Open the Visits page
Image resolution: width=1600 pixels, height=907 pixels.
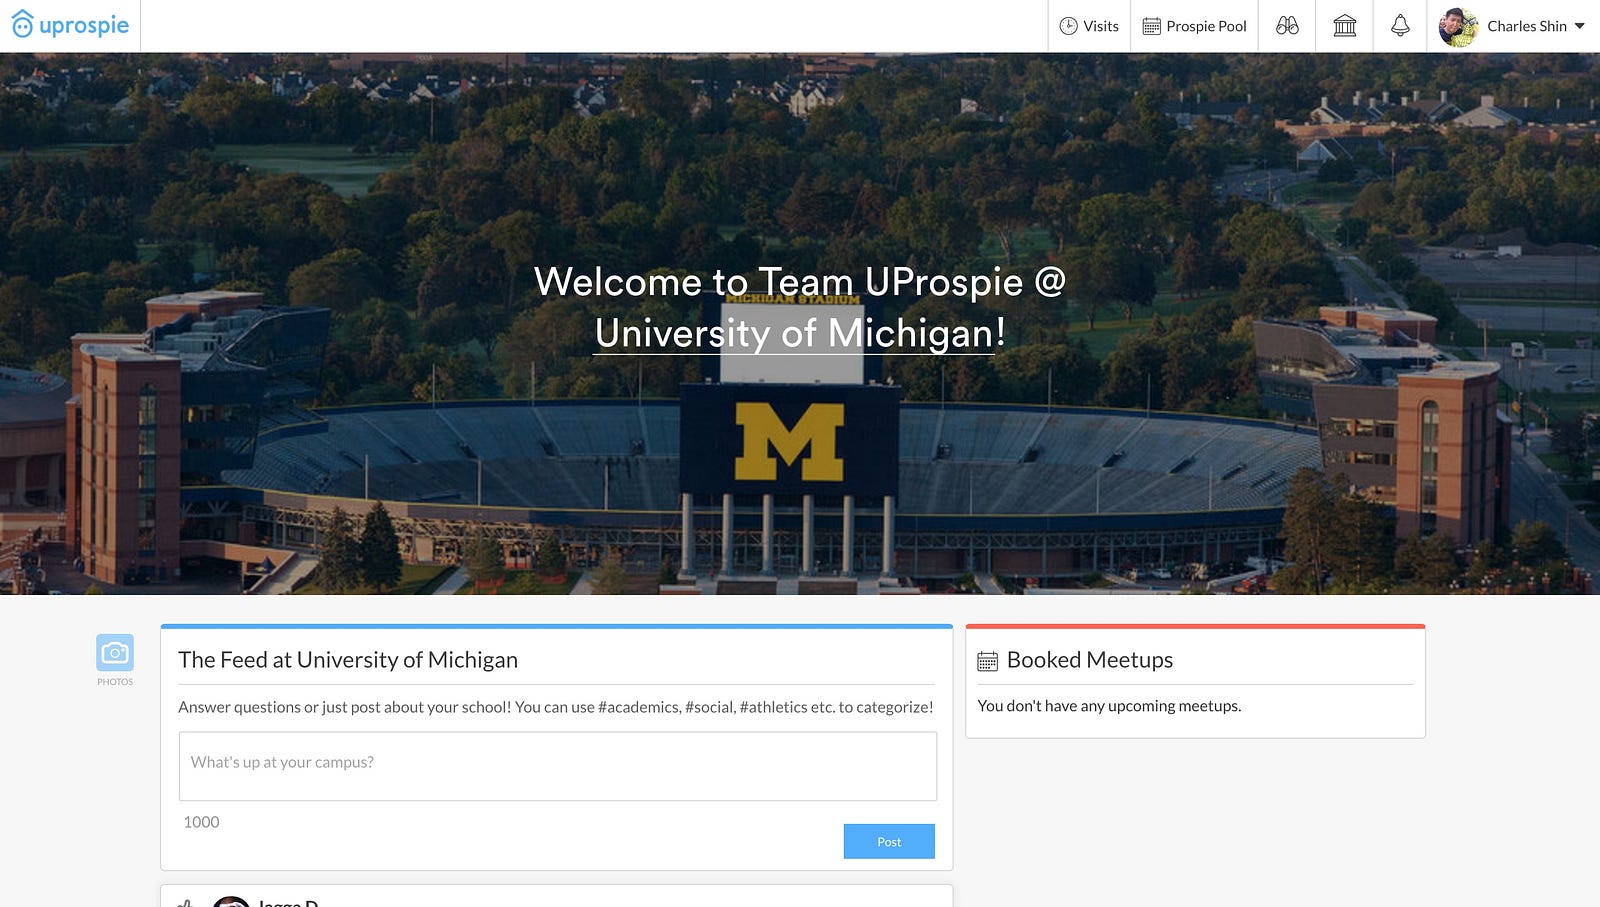[1089, 26]
